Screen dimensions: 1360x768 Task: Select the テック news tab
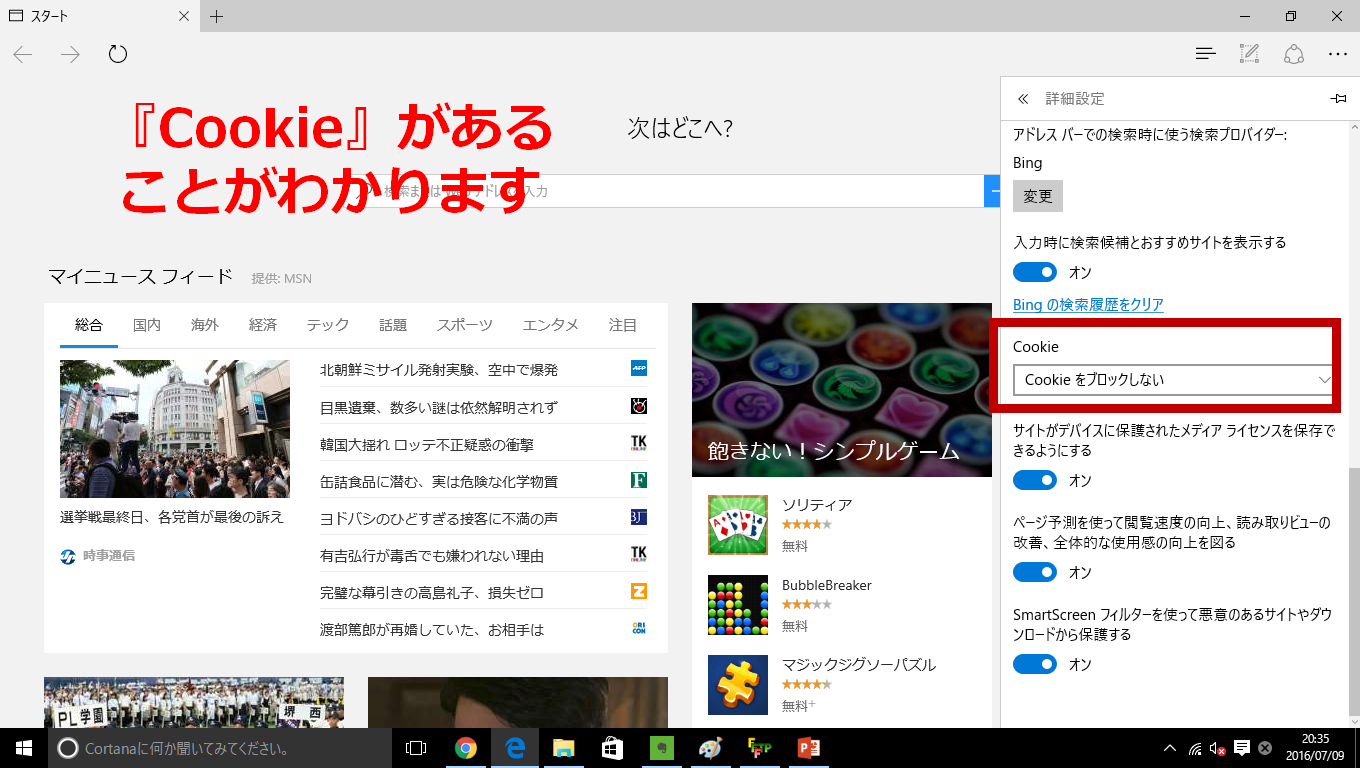328,325
